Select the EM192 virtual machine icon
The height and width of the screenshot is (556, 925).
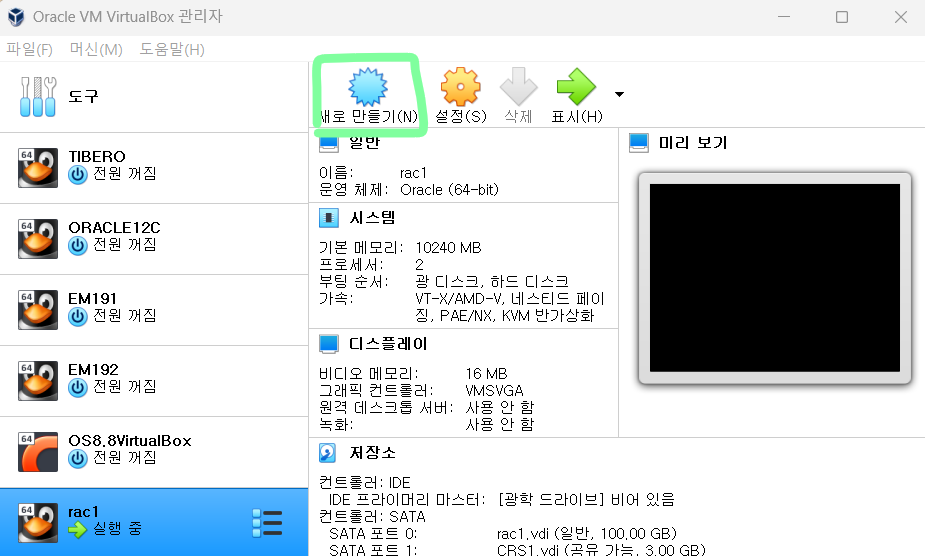tap(38, 381)
